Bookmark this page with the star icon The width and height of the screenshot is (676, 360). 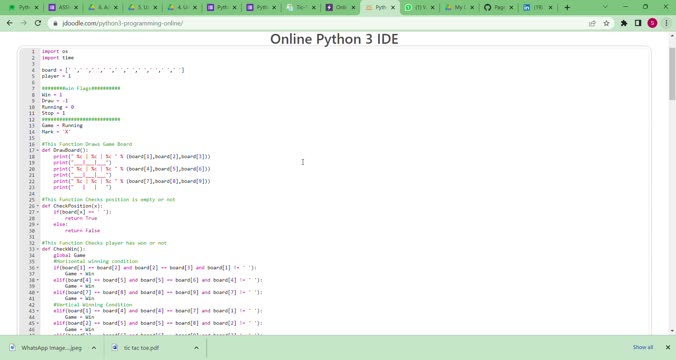606,23
